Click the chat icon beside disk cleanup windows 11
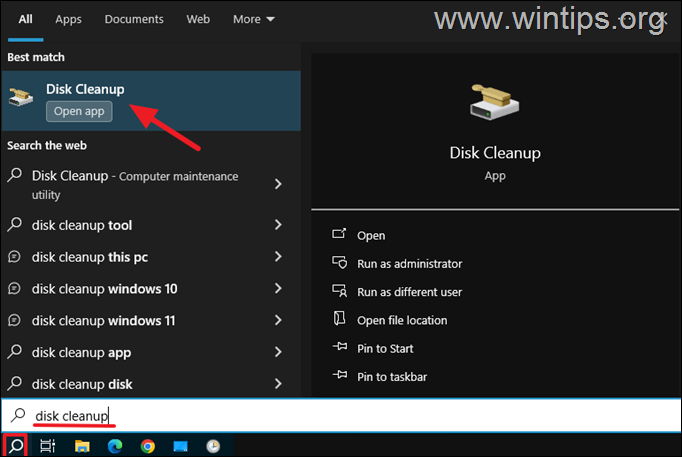Screen dimensions: 682x457 click(14, 320)
